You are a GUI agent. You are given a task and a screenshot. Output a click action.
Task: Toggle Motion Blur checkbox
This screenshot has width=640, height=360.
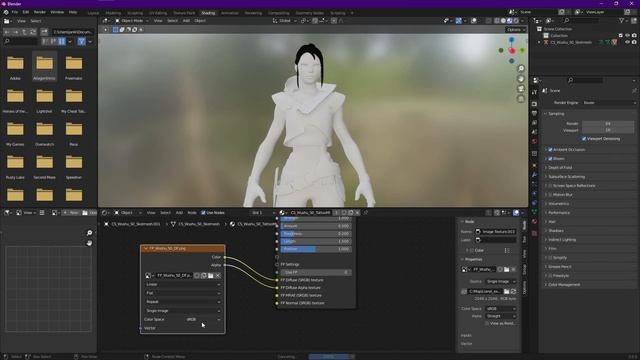pos(550,195)
